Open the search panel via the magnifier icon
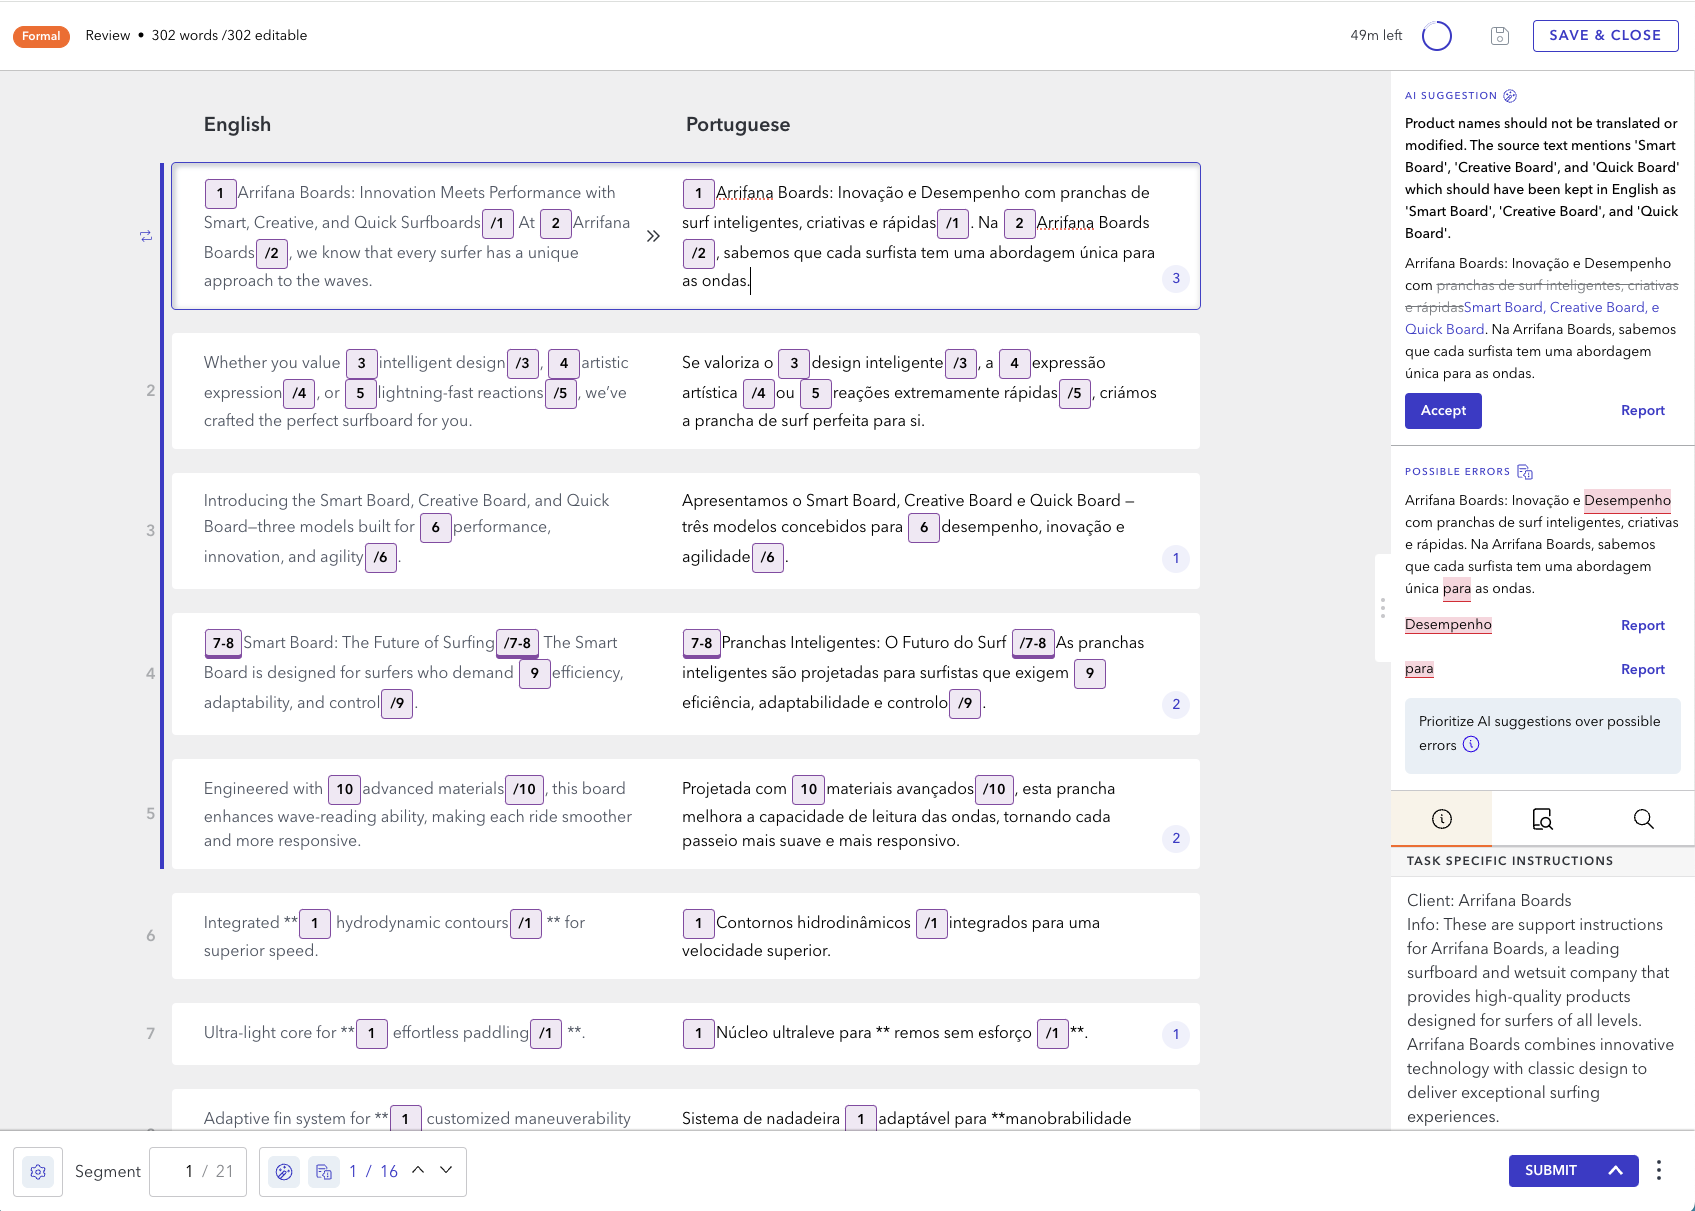The width and height of the screenshot is (1695, 1211). tap(1643, 819)
